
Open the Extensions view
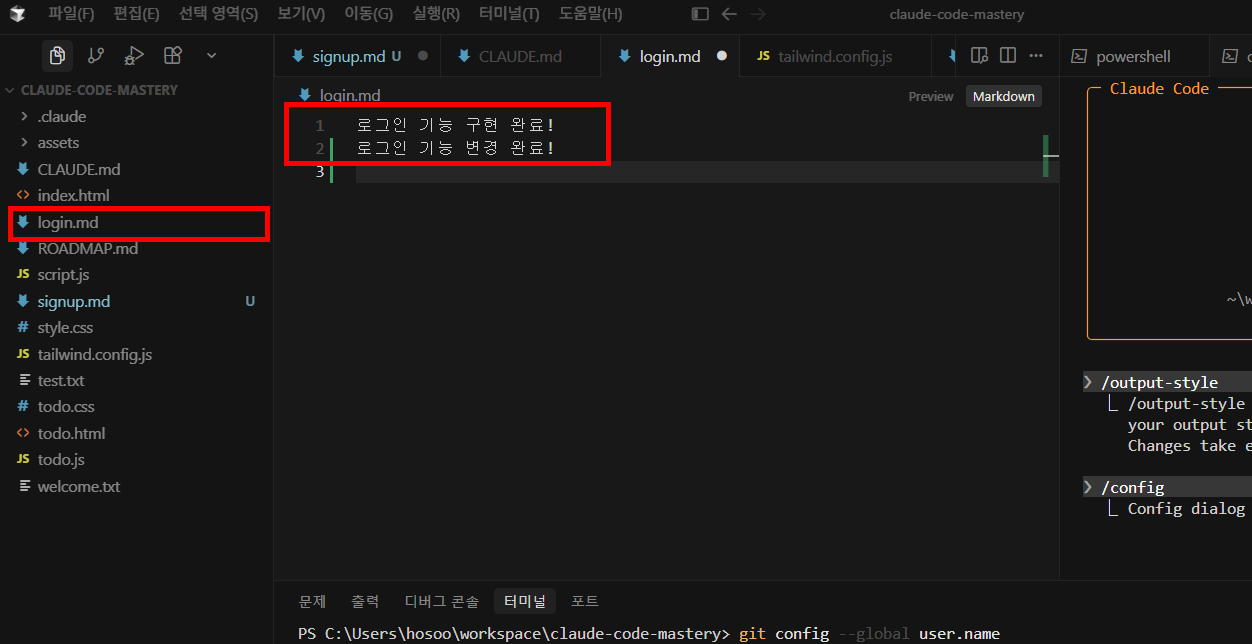[x=172, y=55]
